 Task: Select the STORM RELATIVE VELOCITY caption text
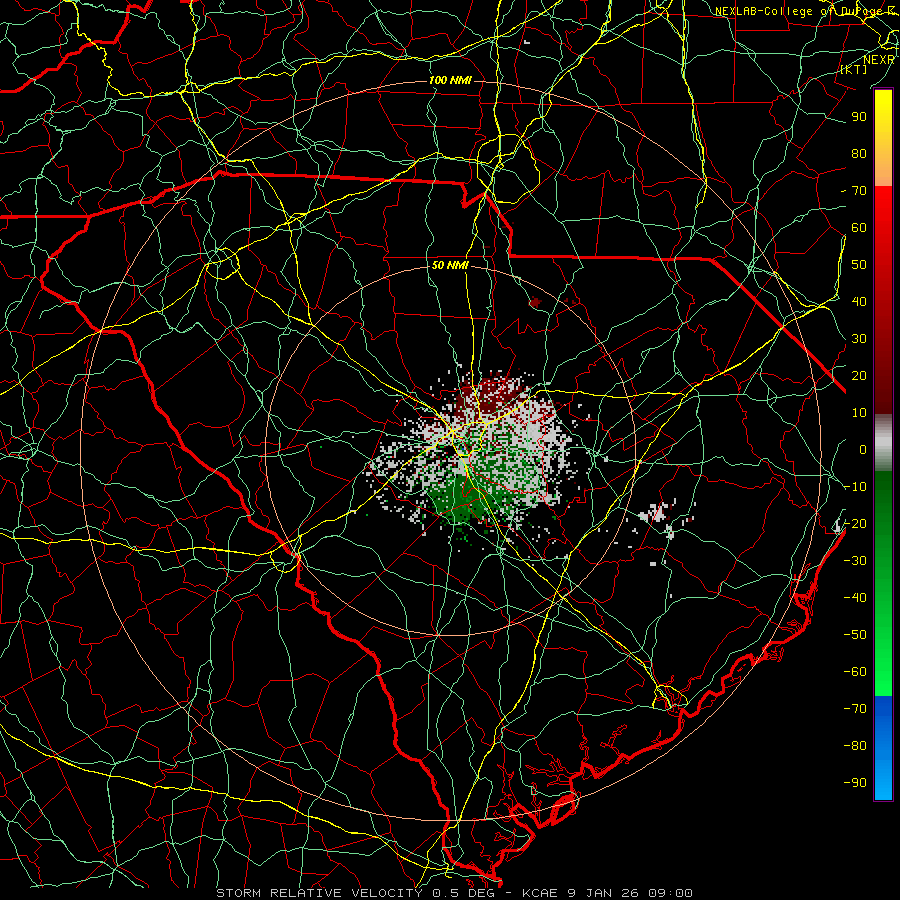(319, 893)
